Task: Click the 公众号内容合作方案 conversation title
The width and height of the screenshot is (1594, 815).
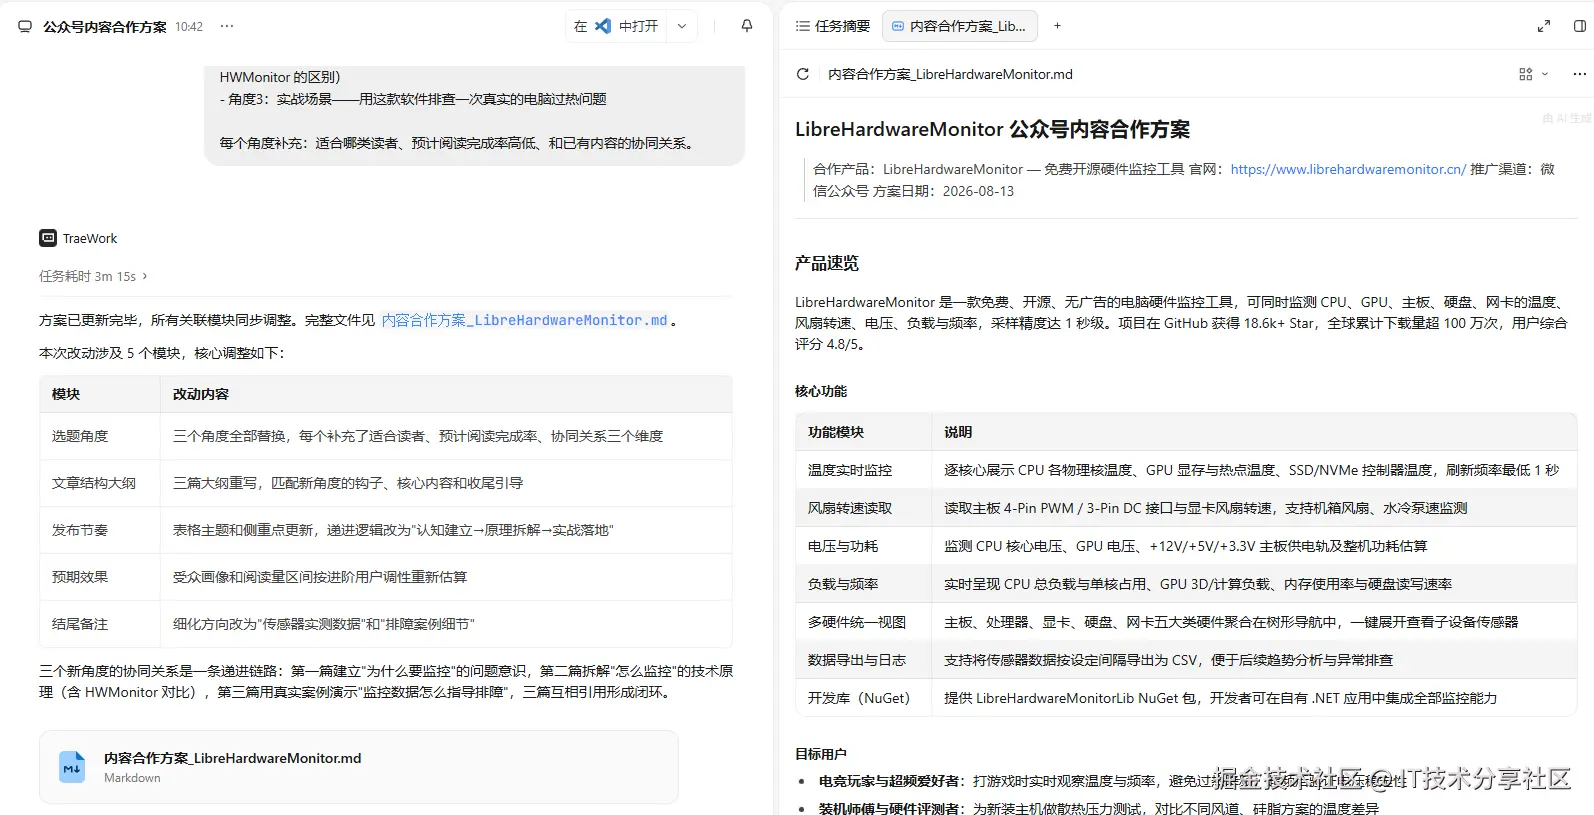Action: pos(105,27)
